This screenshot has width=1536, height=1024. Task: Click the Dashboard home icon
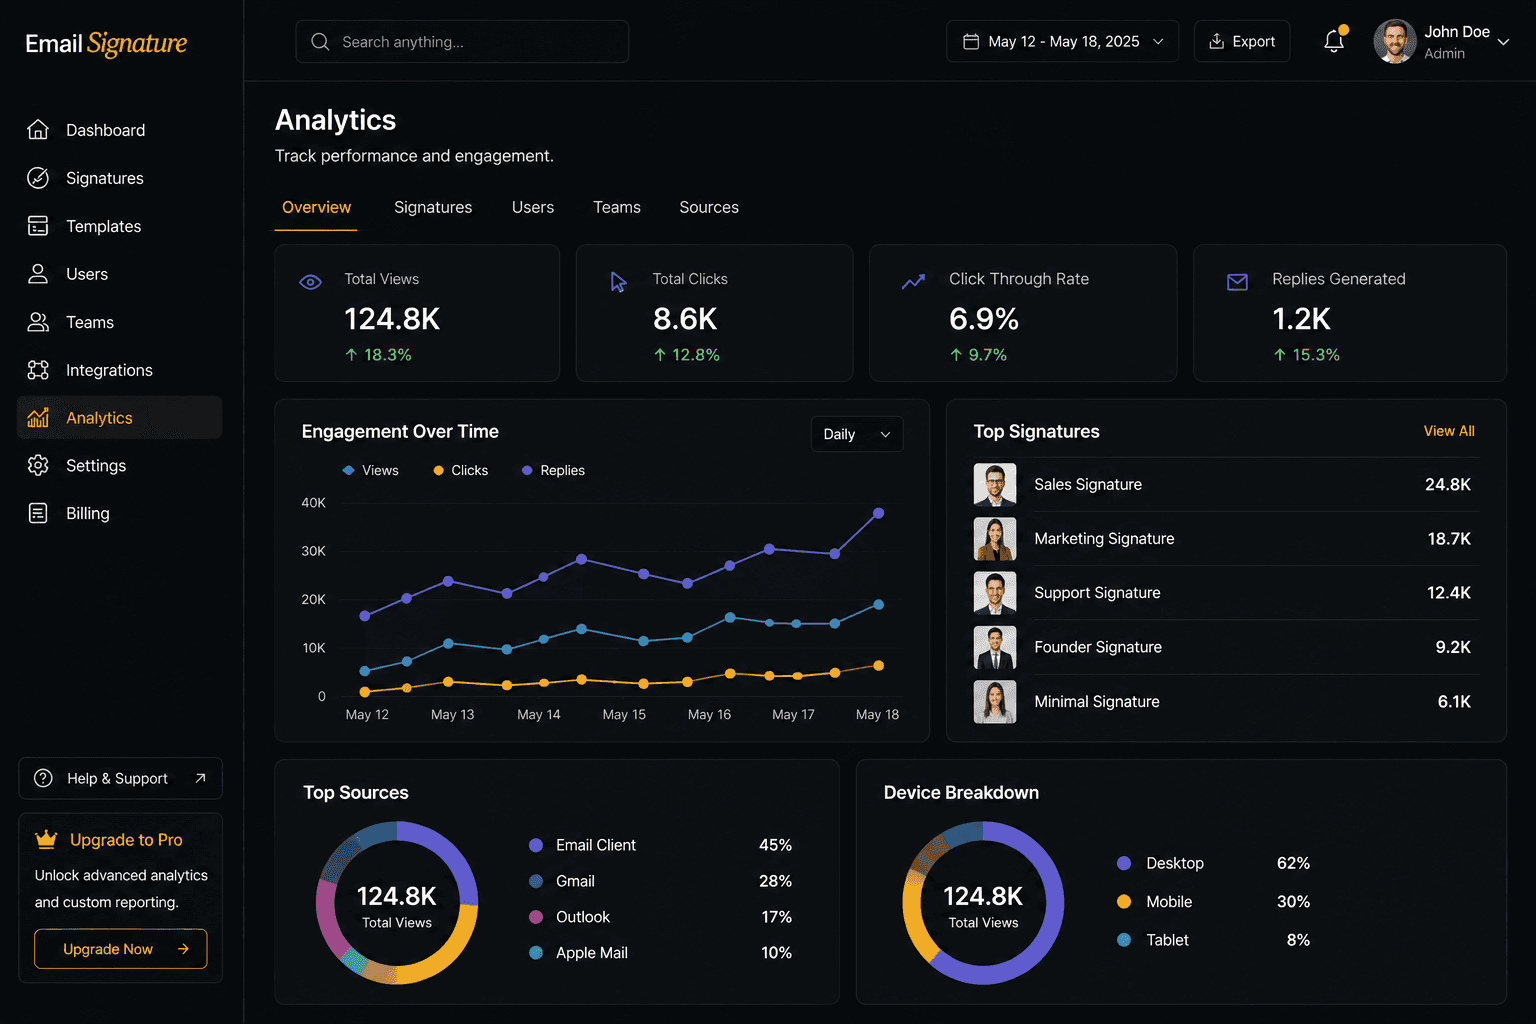pos(38,130)
